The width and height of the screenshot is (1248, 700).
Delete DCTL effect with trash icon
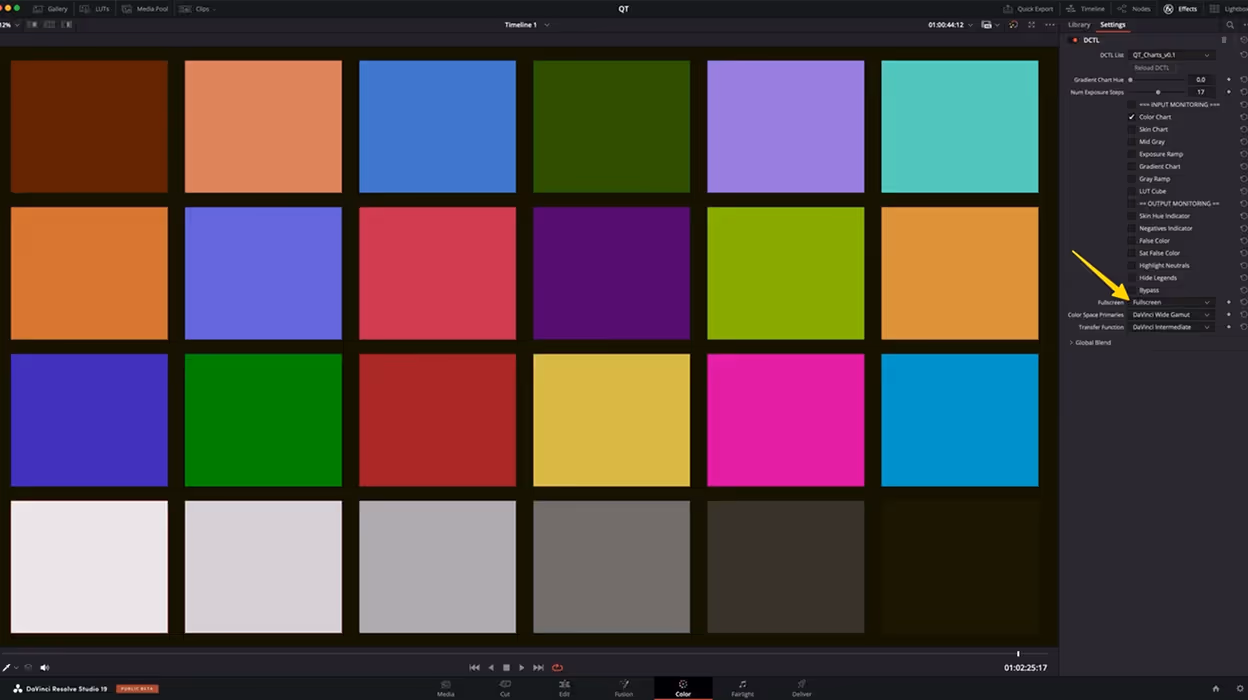pos(1224,40)
